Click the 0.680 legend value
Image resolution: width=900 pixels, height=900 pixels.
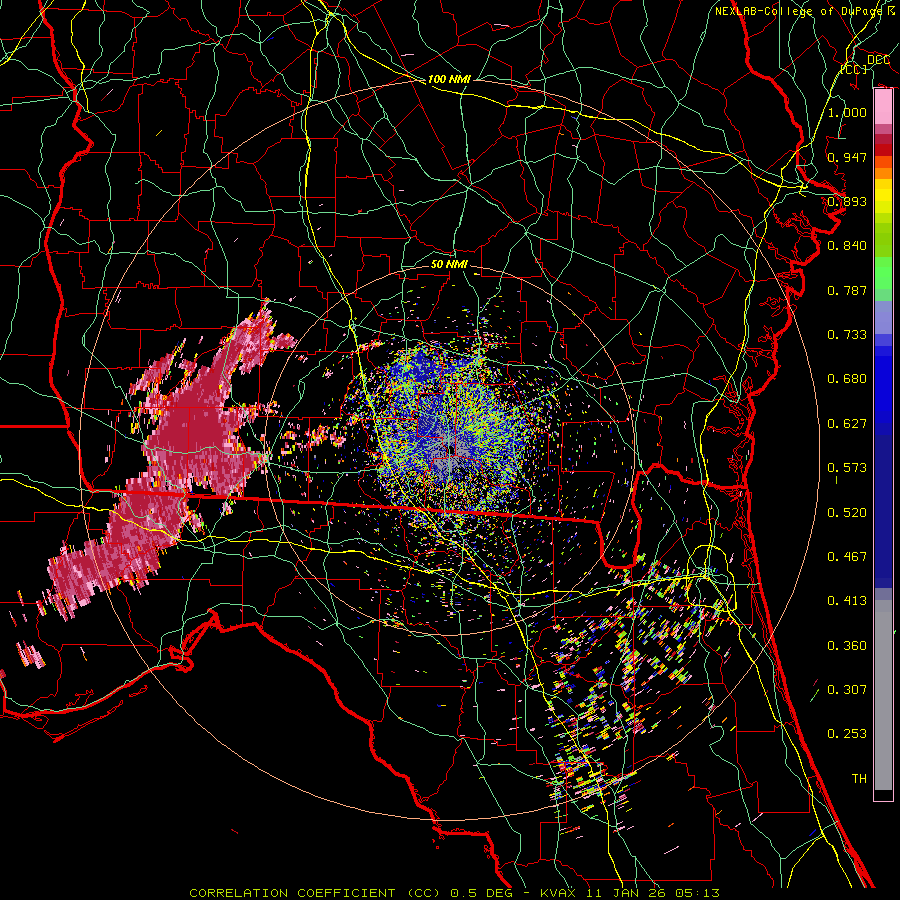point(847,379)
